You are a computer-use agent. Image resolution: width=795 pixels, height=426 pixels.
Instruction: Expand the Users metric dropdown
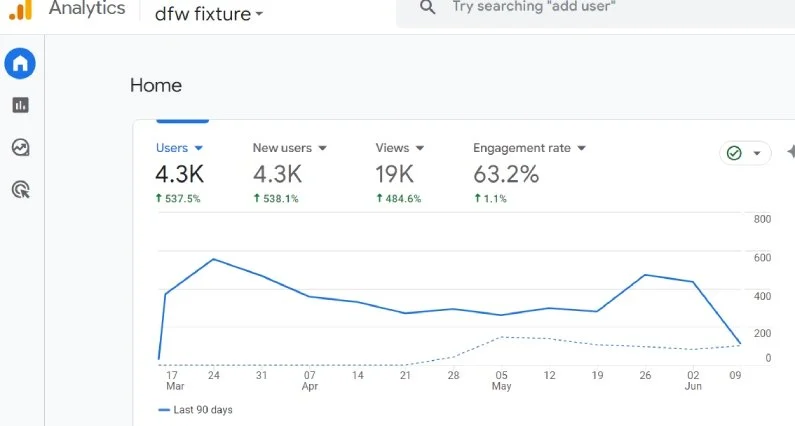click(199, 148)
